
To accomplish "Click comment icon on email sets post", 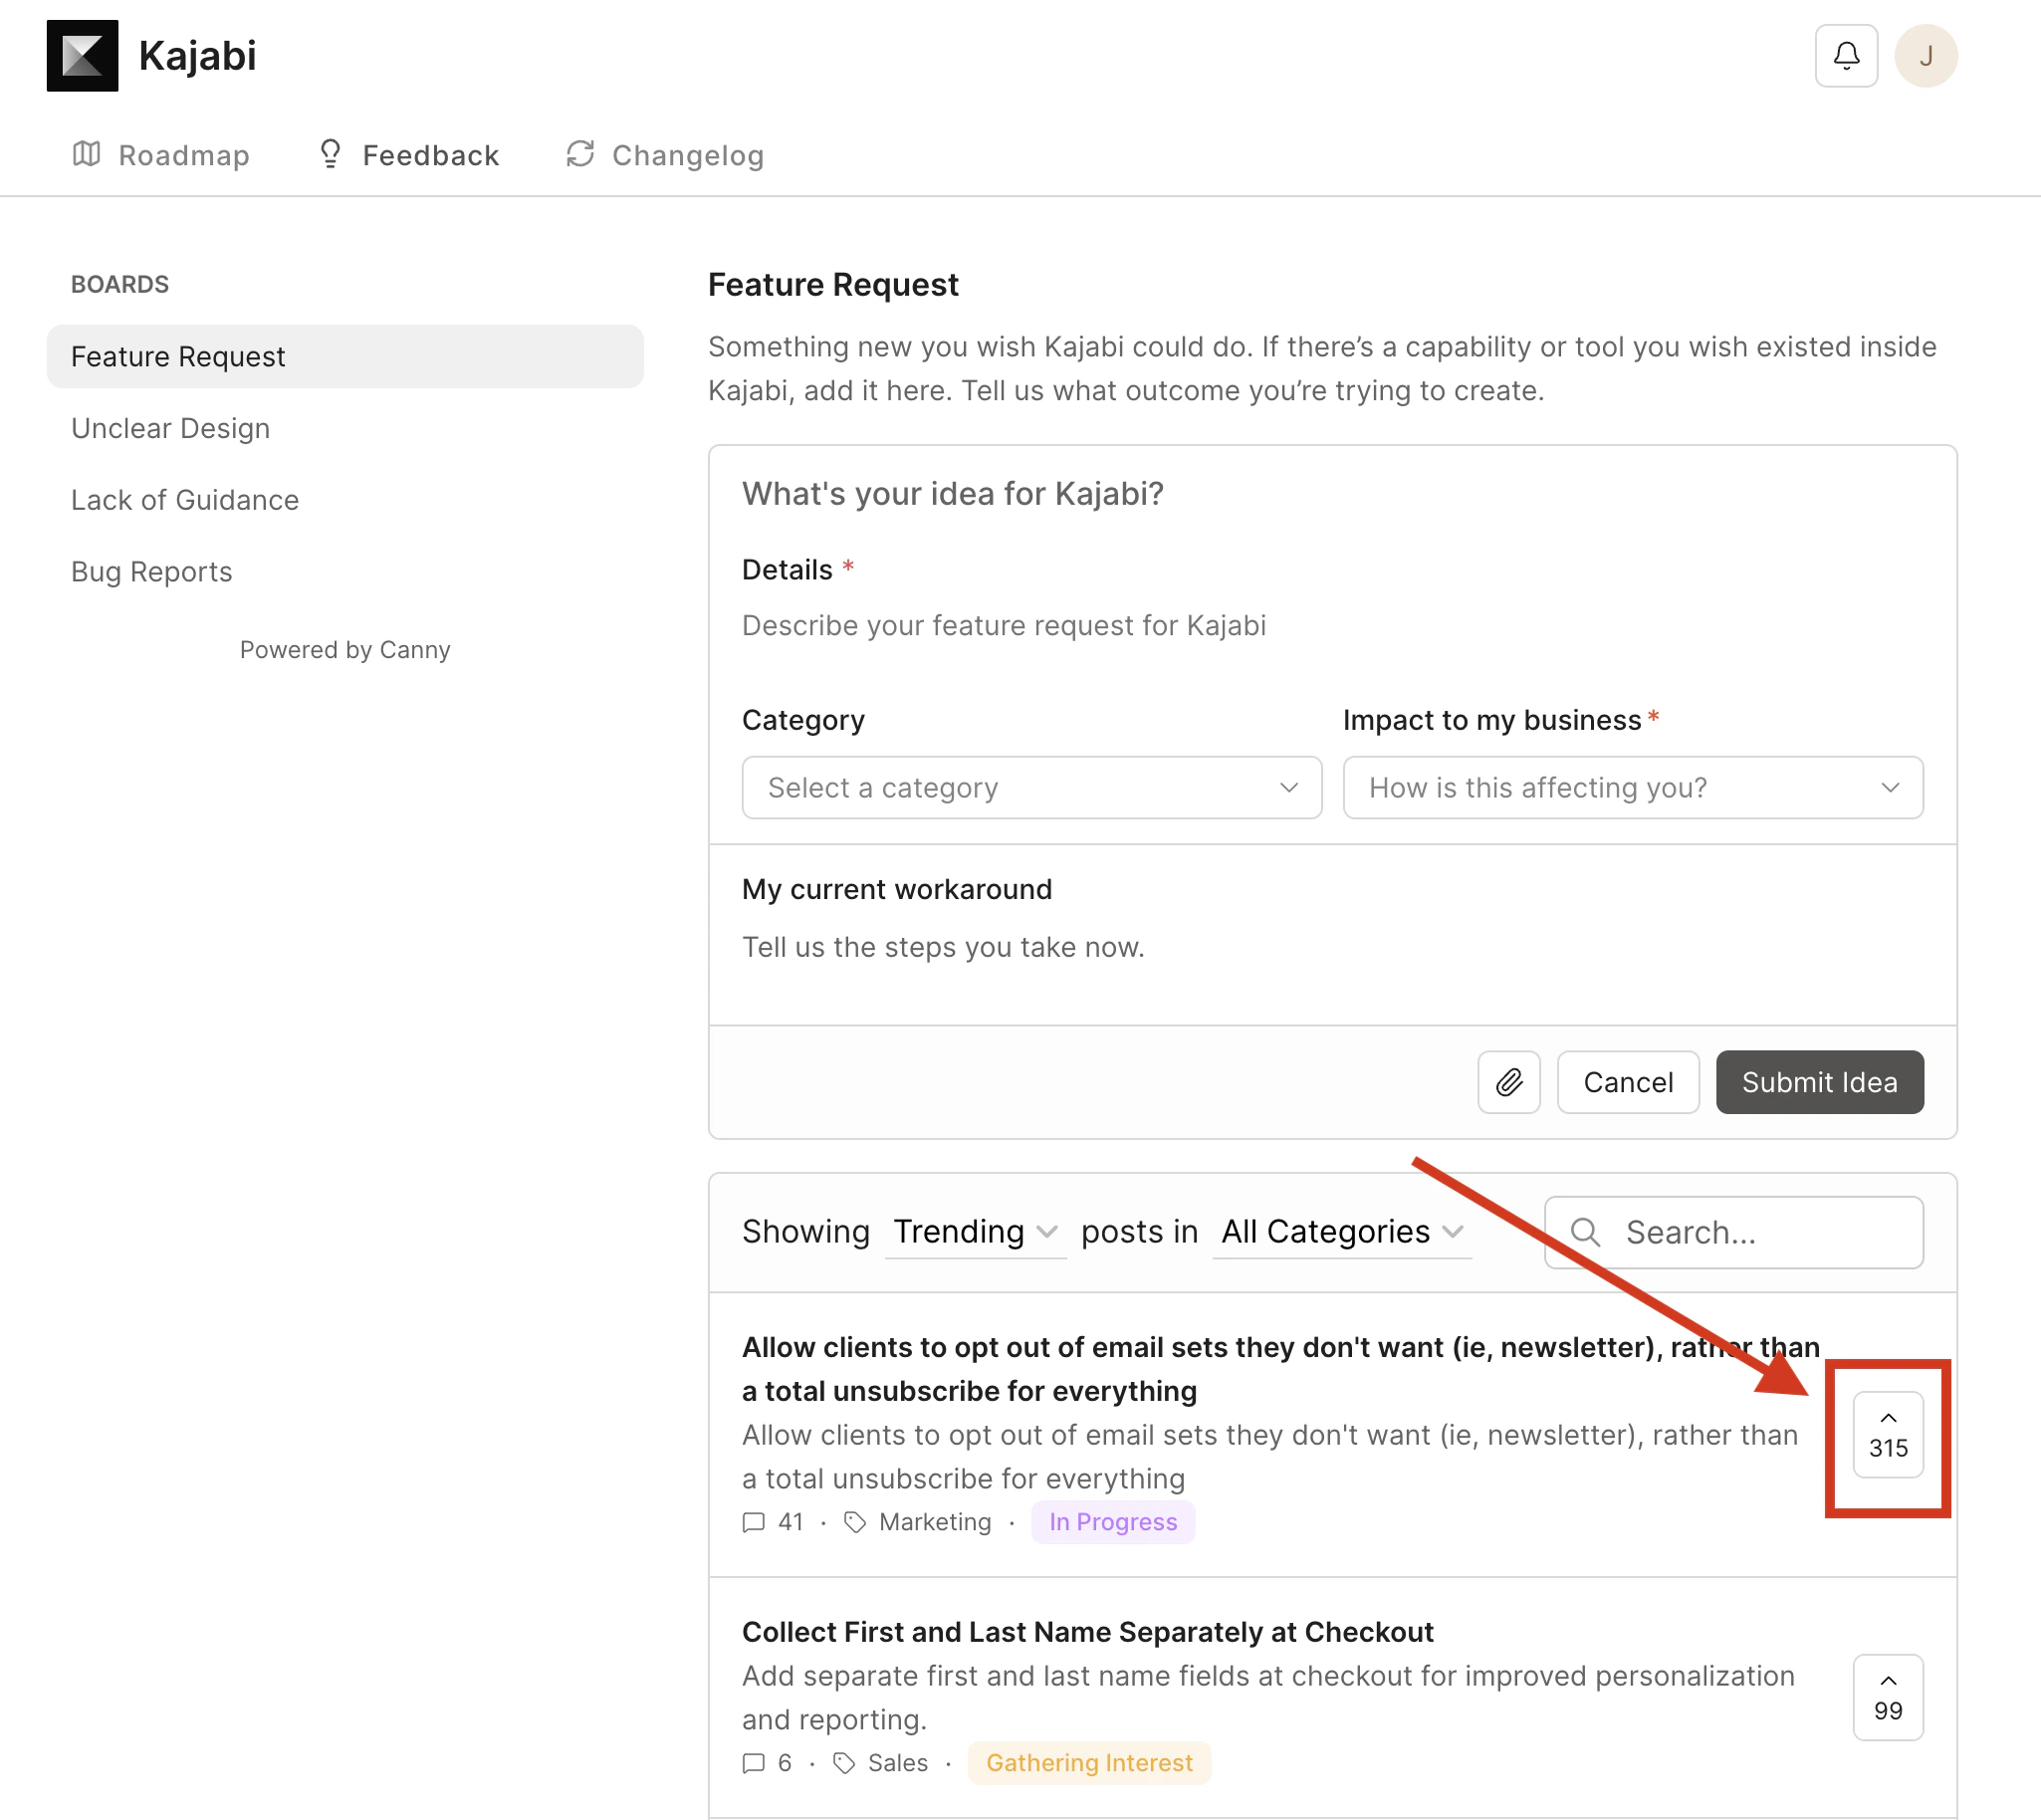I will point(754,1522).
